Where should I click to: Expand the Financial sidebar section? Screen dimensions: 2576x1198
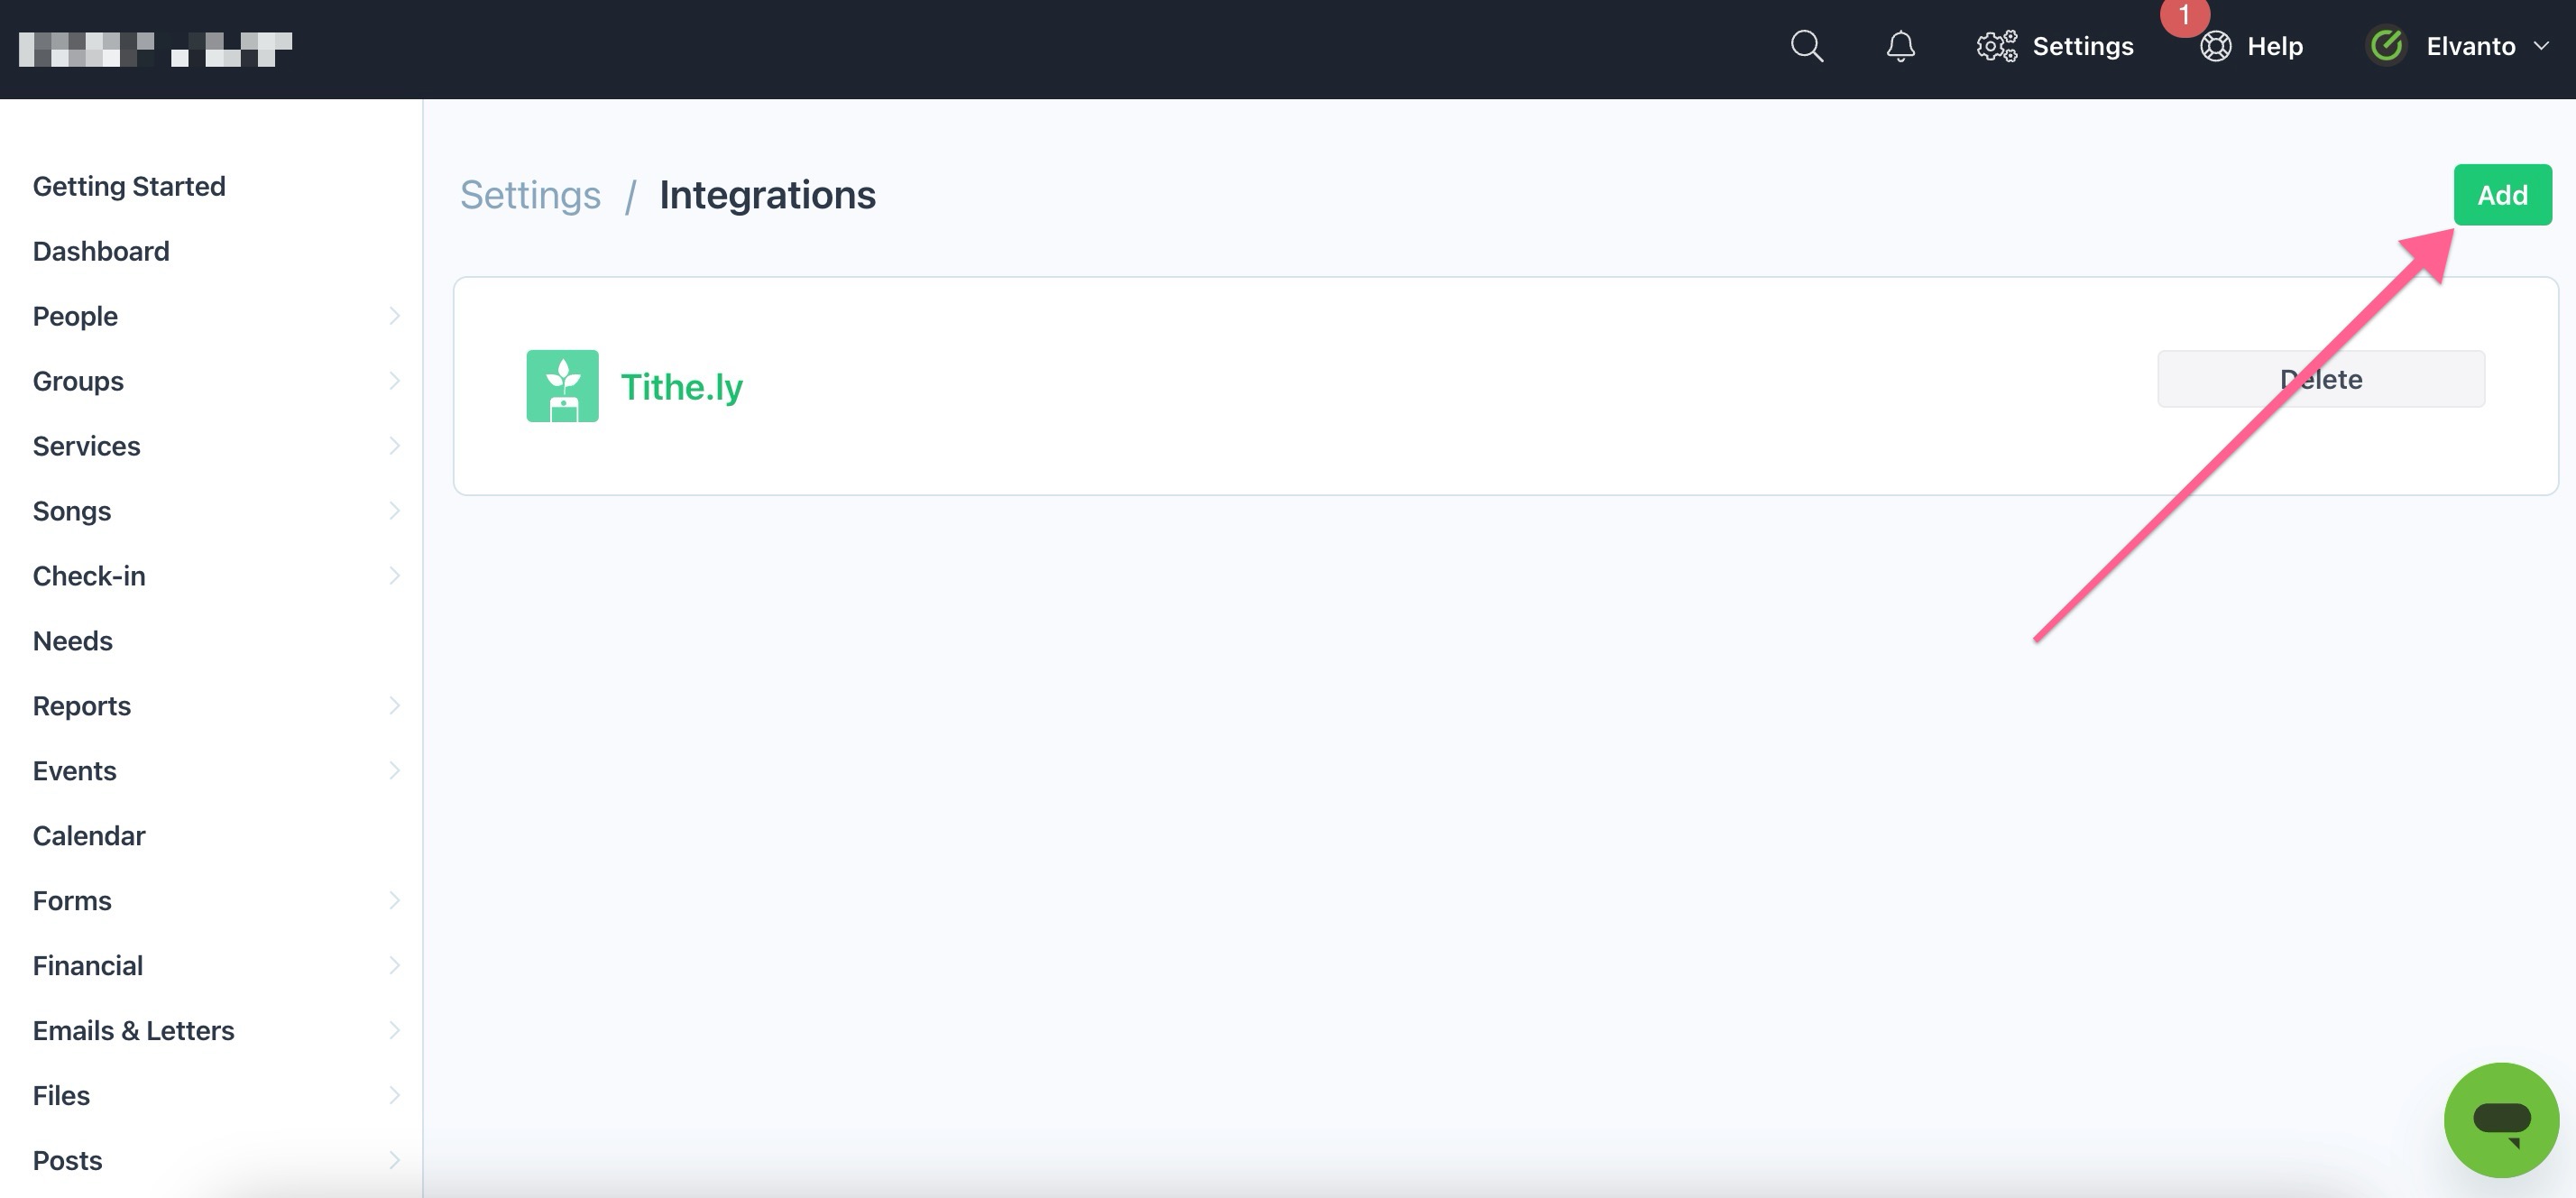pyautogui.click(x=396, y=965)
